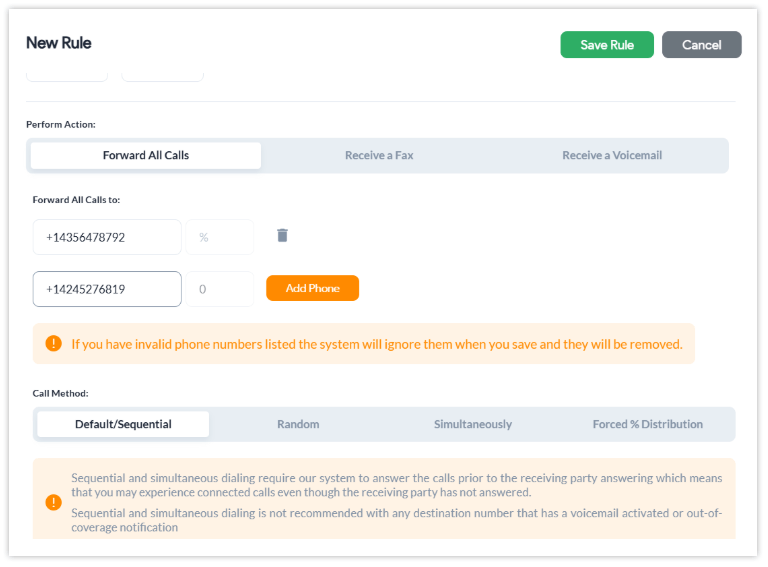
Task: Focus the percent field beside +14356478792
Action: click(x=219, y=237)
